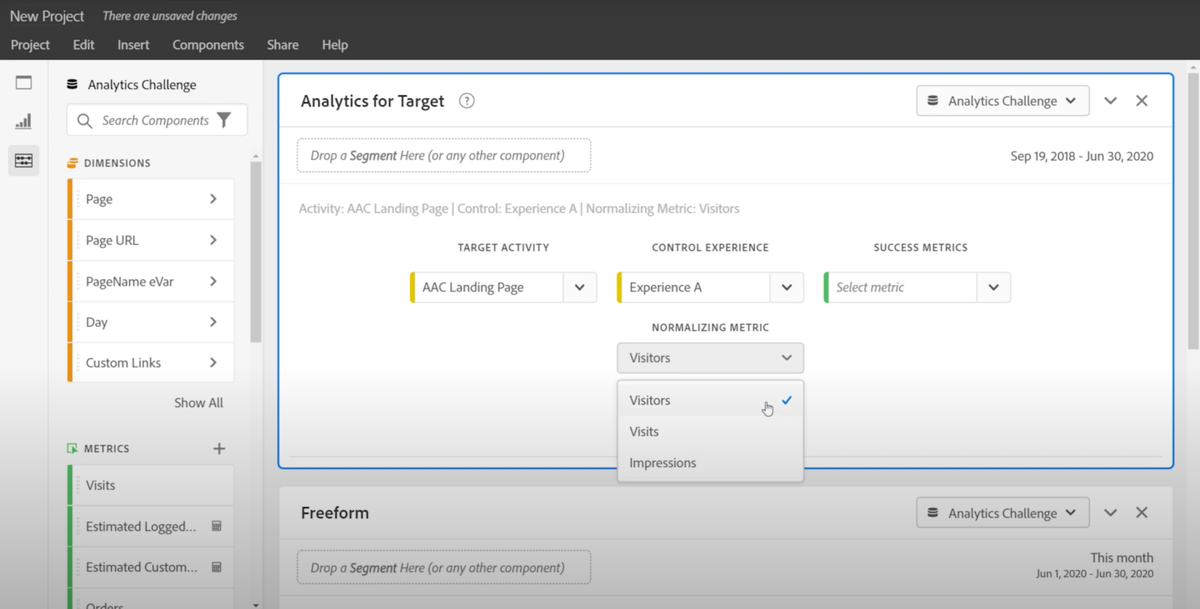Click the Analytics Challenge report suite database icon

72,85
